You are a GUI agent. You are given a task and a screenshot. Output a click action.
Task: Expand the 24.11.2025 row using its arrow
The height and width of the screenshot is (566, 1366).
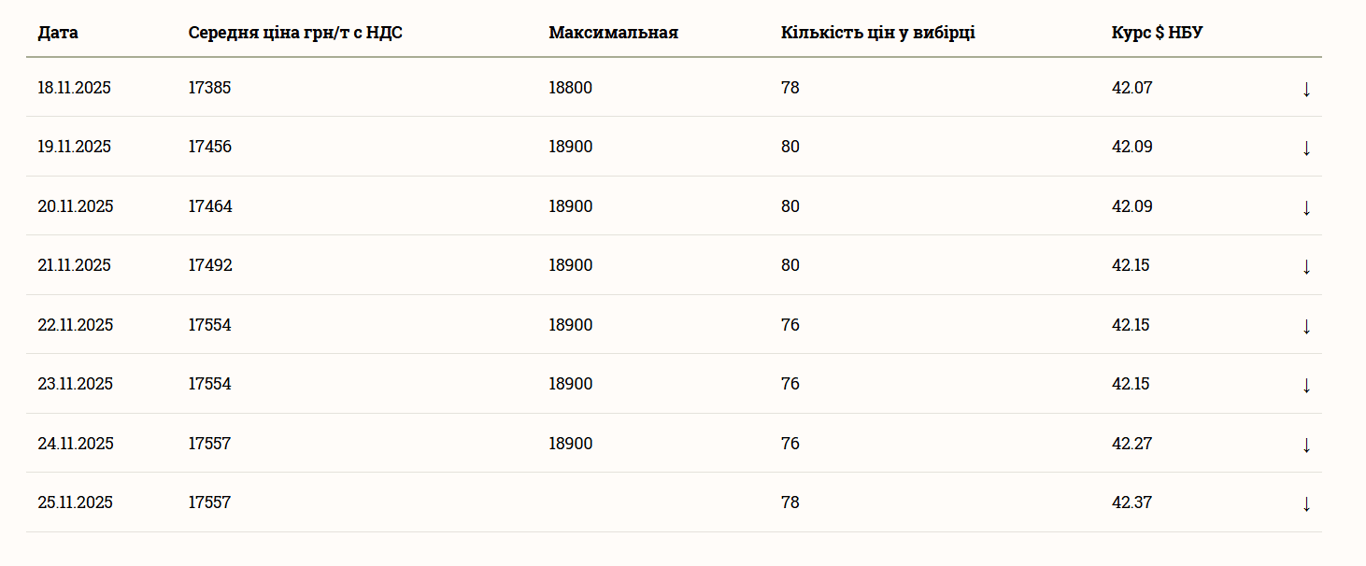pyautogui.click(x=1306, y=445)
